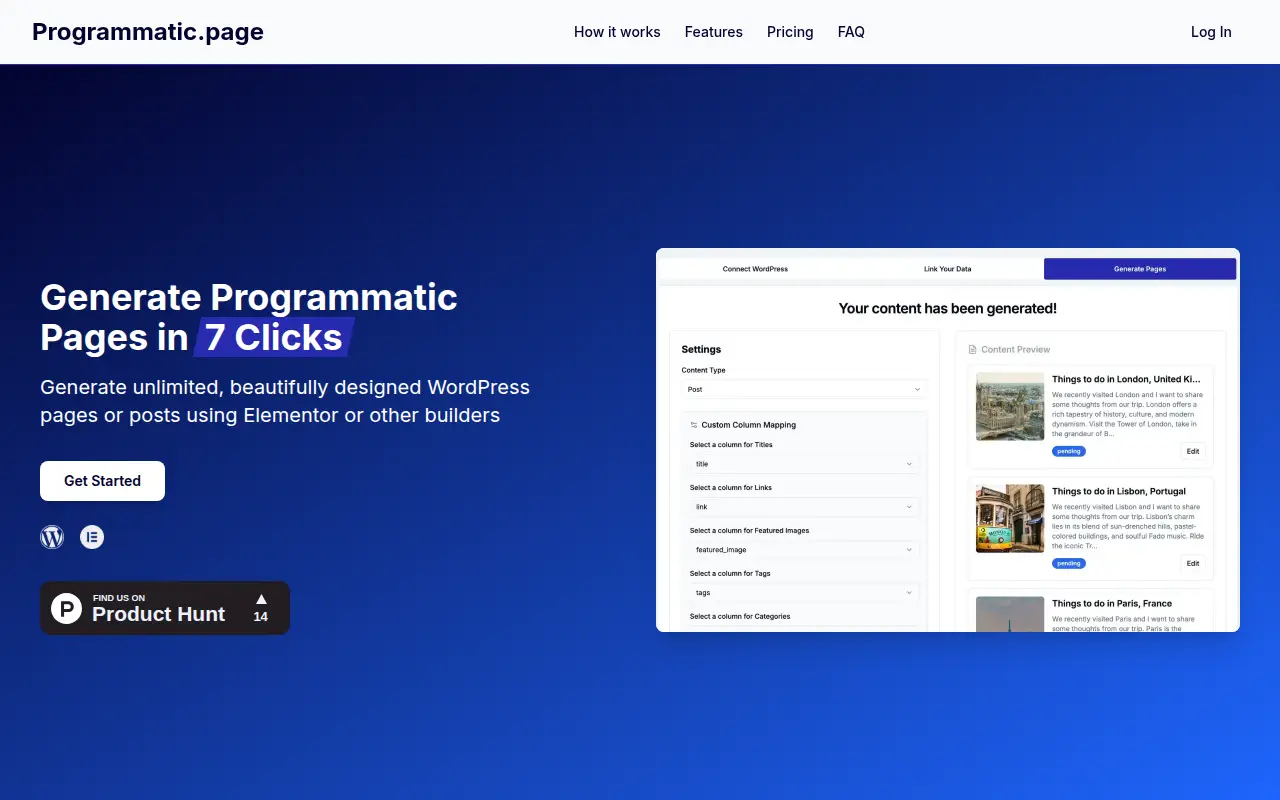Switch to the Link Your Data tab

point(947,269)
